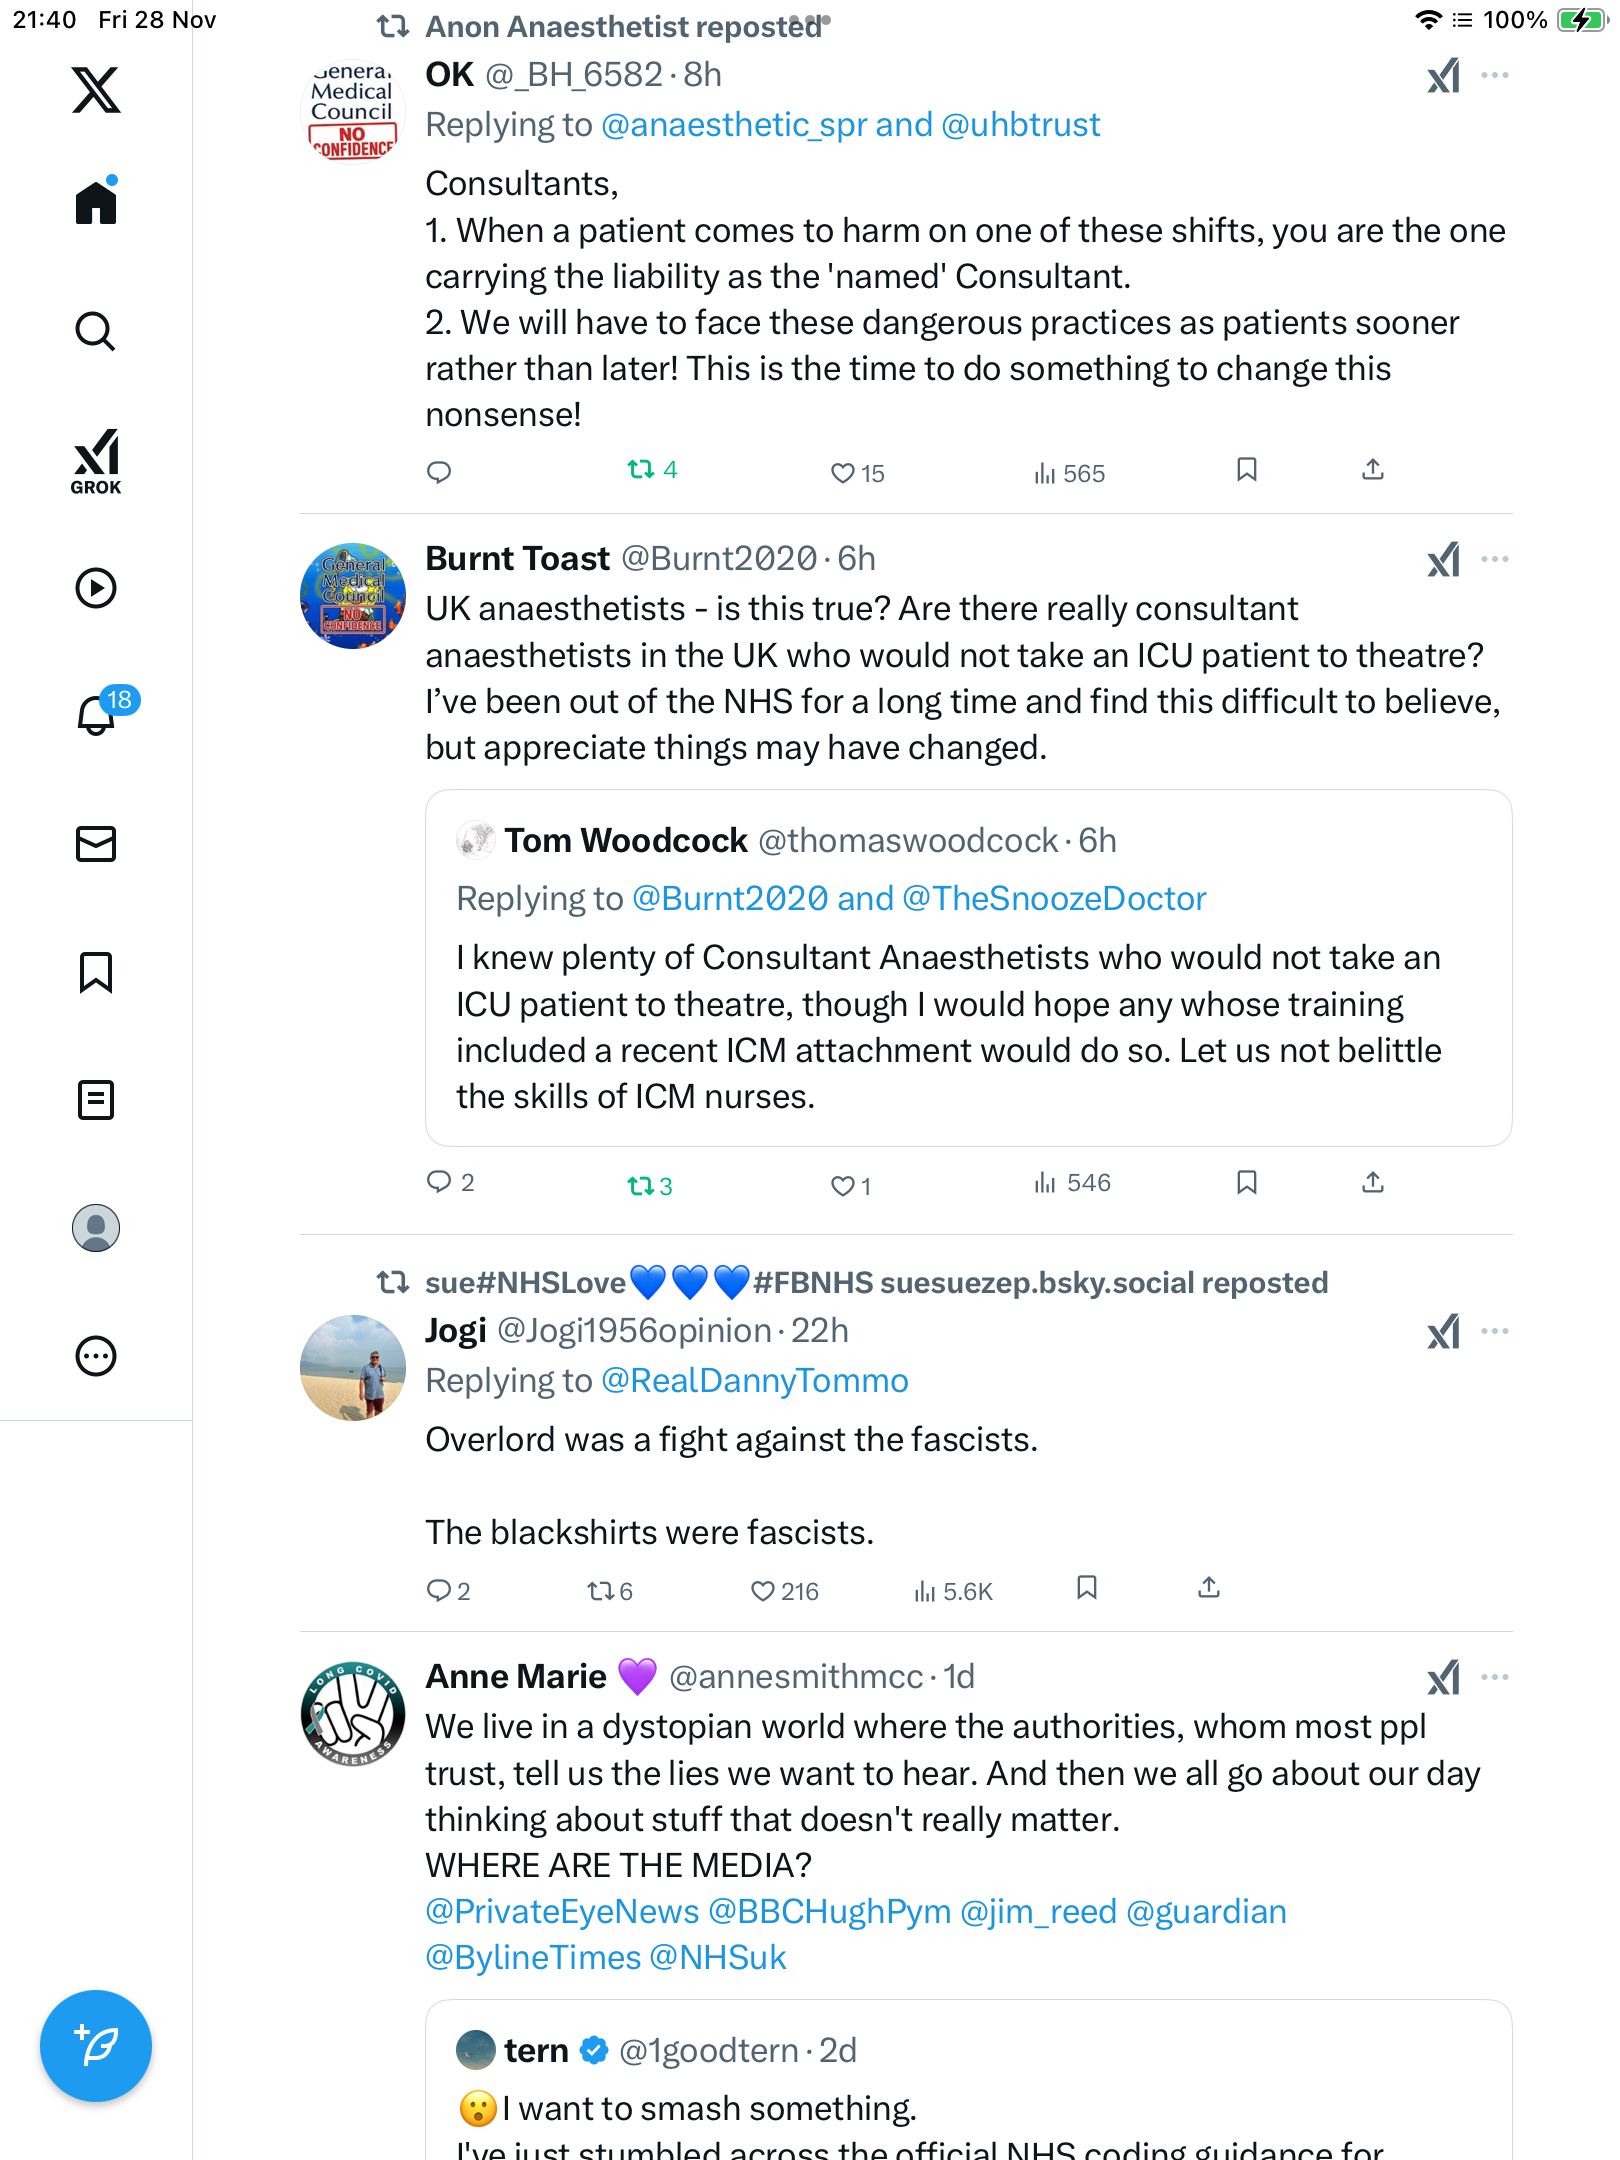The width and height of the screenshot is (1620, 2160).
Task: Open more options on Burnt Toast's post
Action: [x=1495, y=559]
